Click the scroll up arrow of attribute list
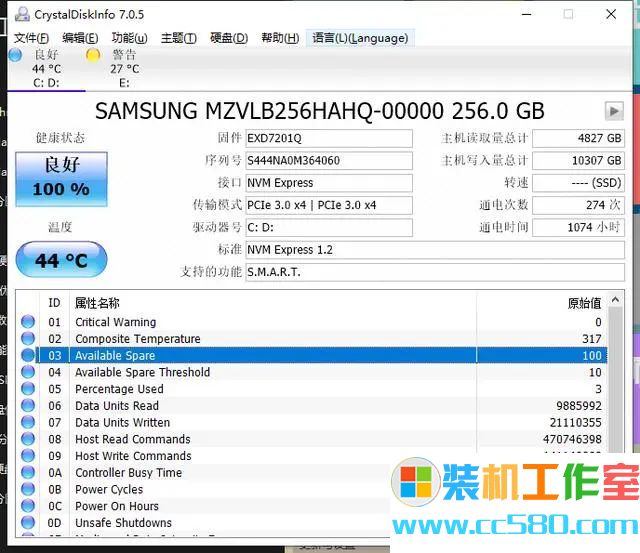640x553 pixels. [616, 300]
